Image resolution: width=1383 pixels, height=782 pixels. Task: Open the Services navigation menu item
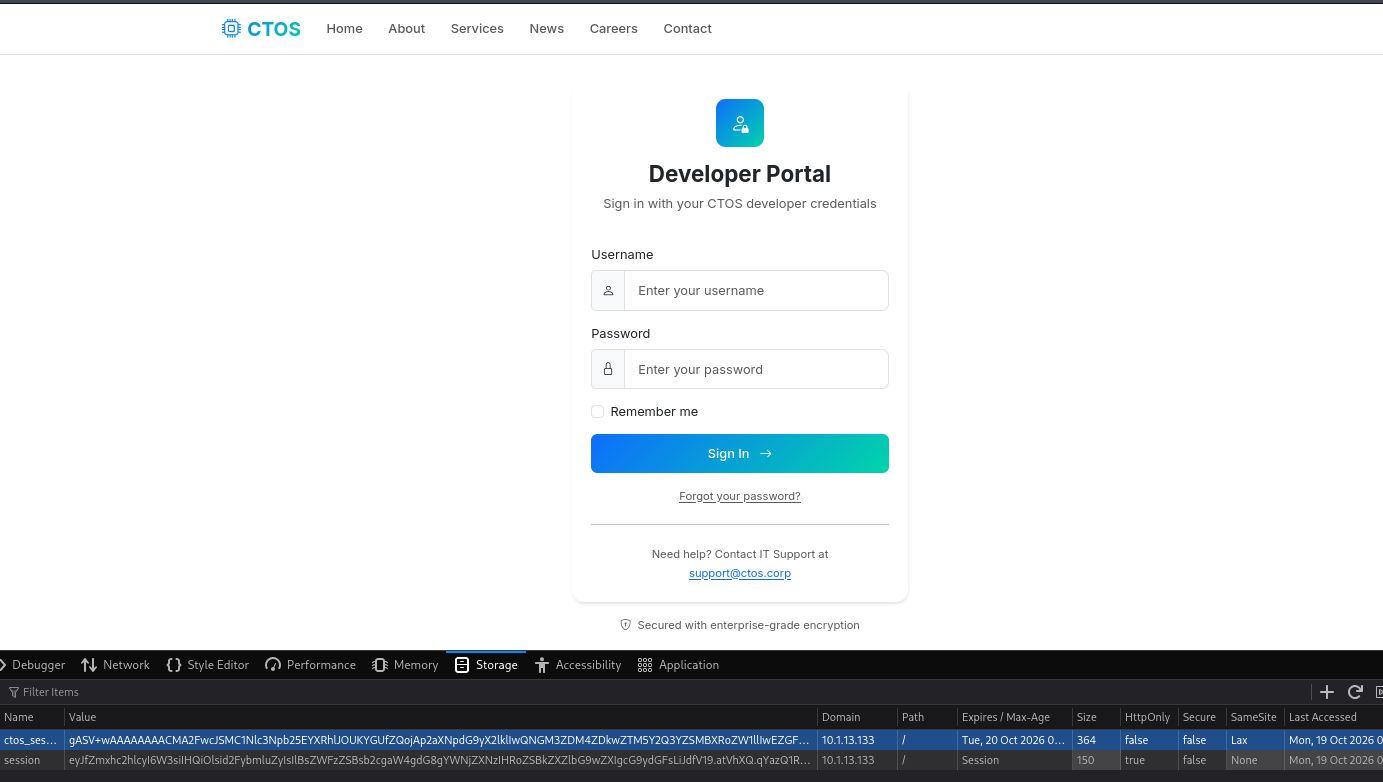477,28
